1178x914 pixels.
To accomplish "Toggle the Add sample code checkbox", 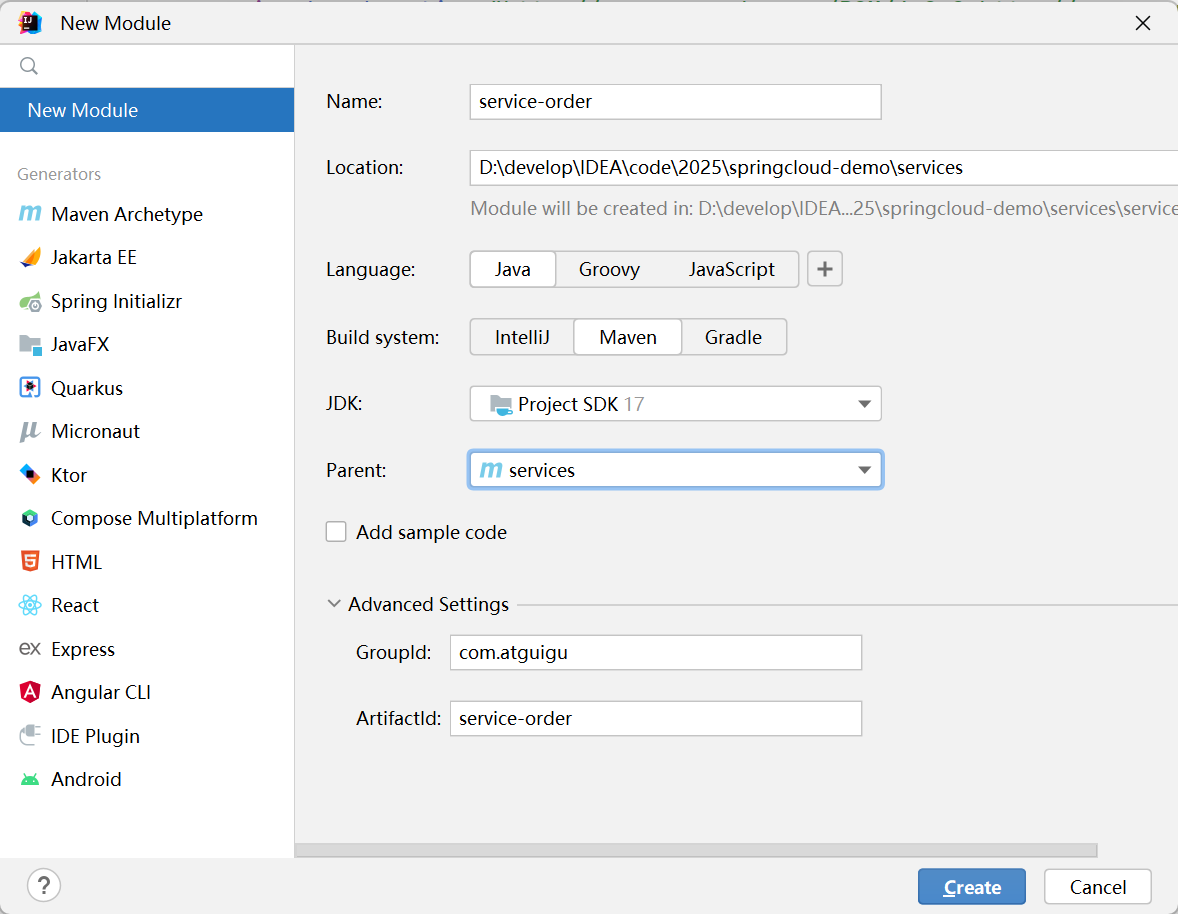I will click(336, 532).
